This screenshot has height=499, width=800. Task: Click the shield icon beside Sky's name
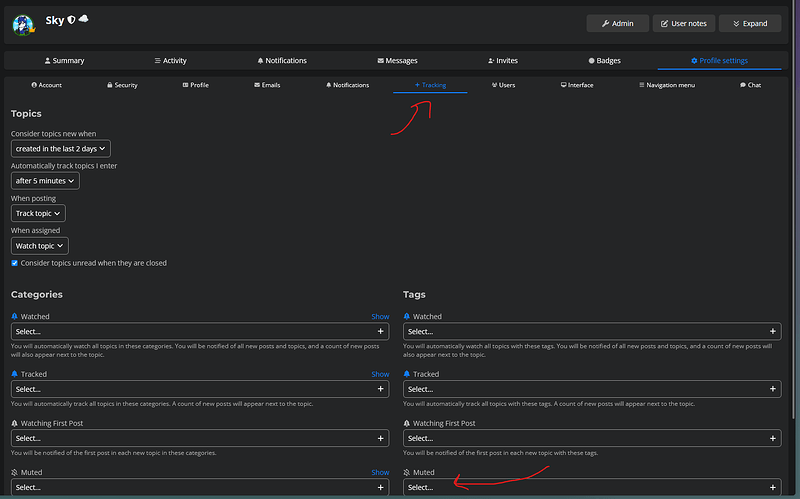(71, 20)
